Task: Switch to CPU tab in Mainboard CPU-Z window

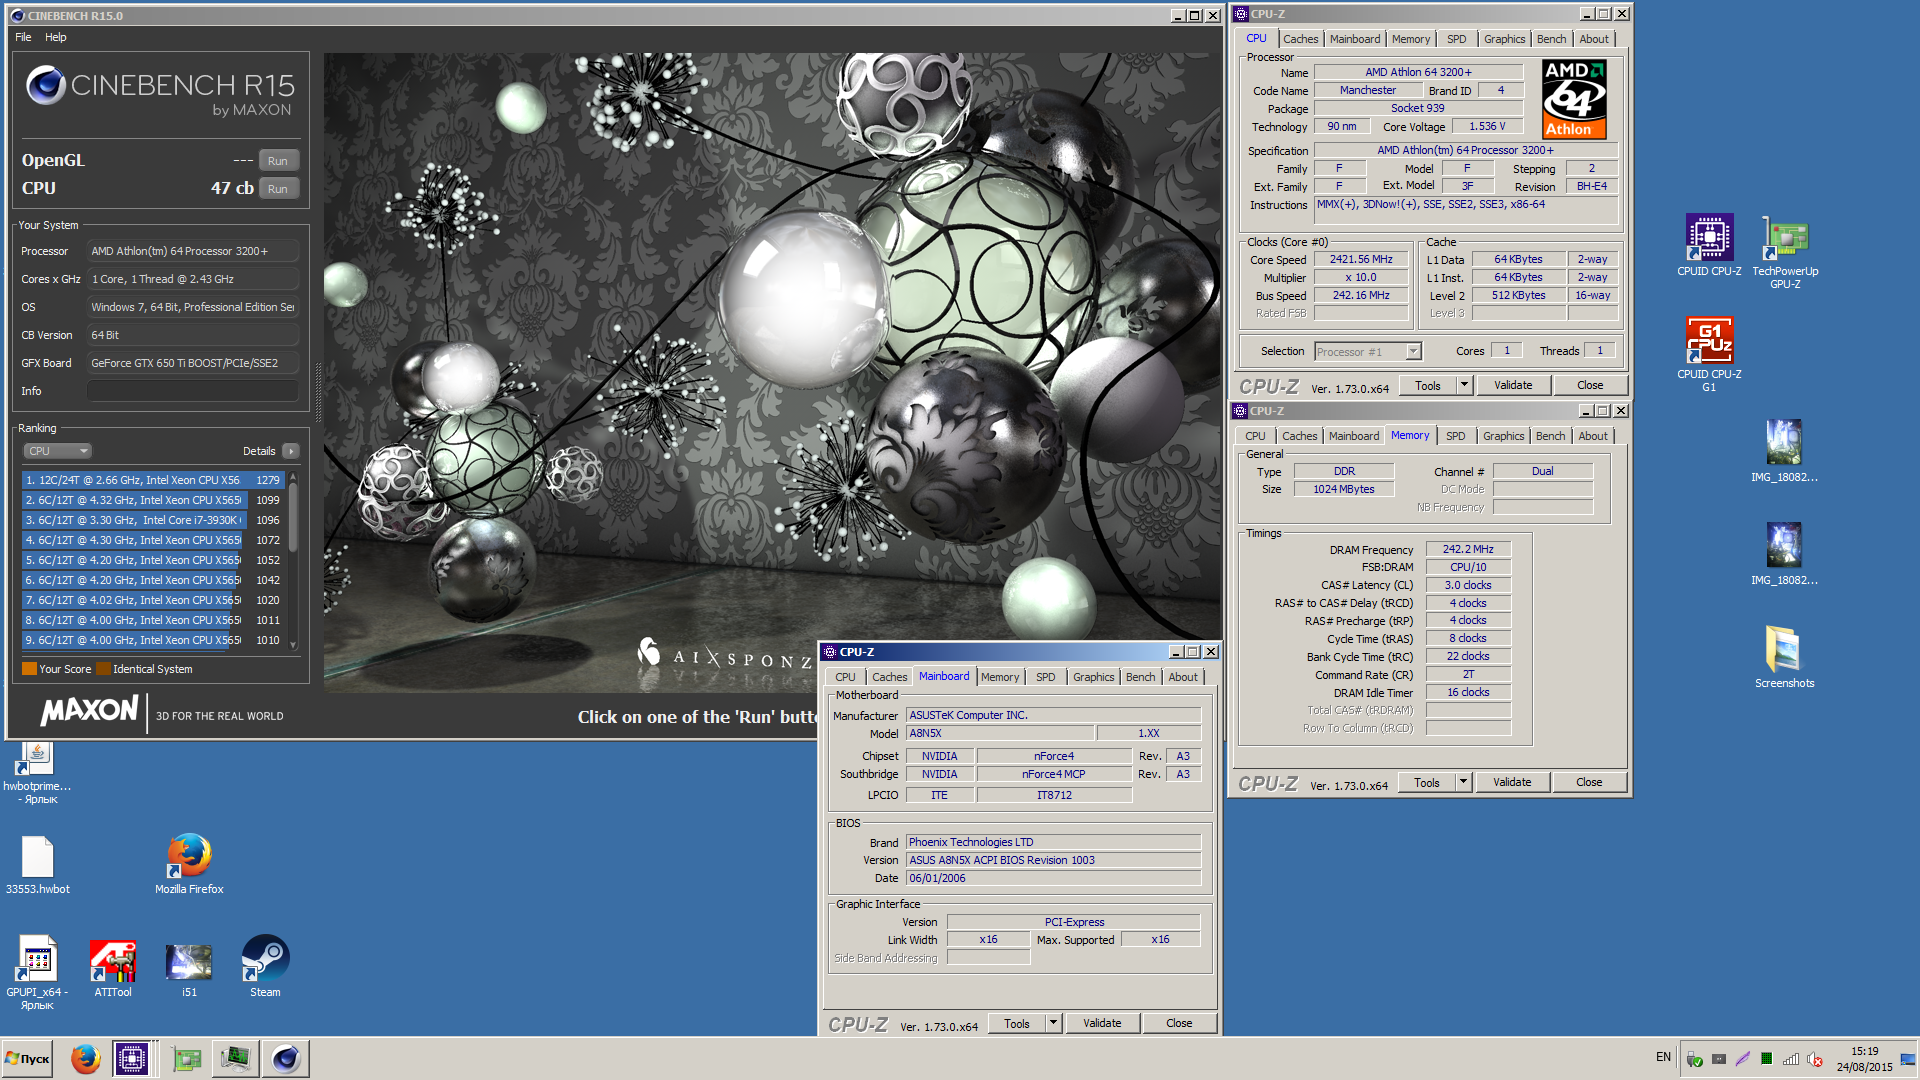Action: 845,677
